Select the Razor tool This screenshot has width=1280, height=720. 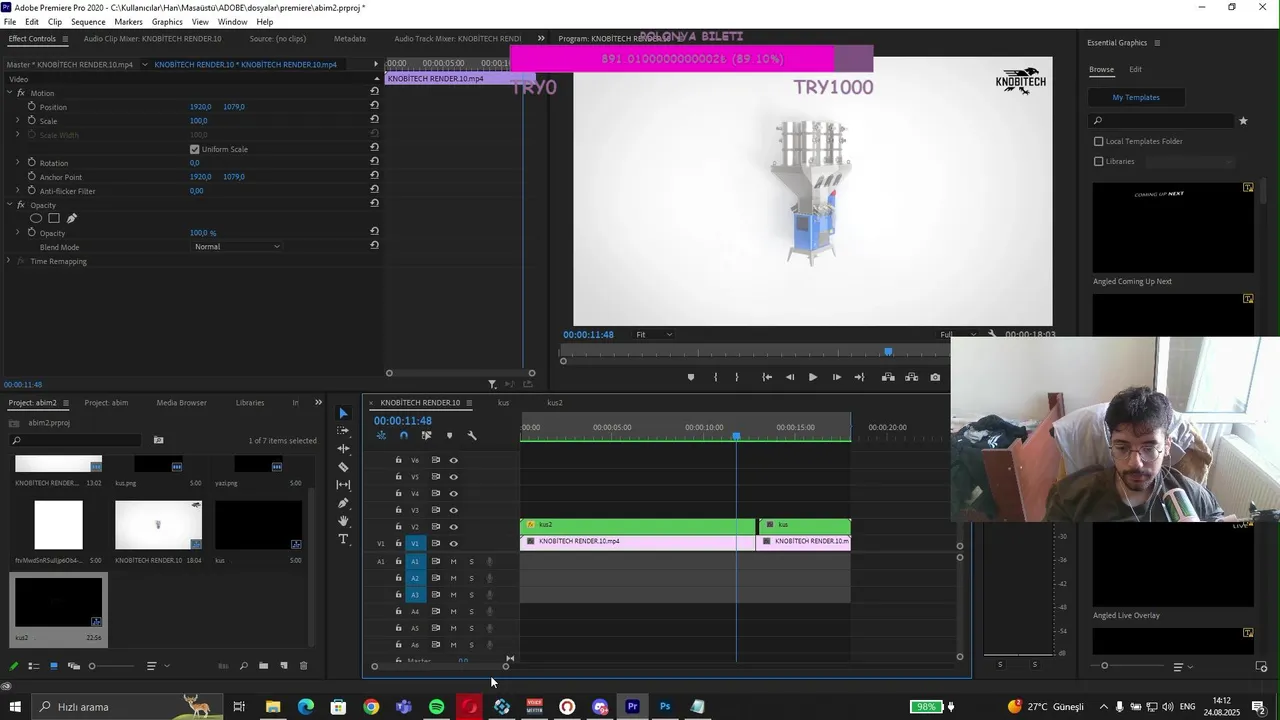pos(343,467)
